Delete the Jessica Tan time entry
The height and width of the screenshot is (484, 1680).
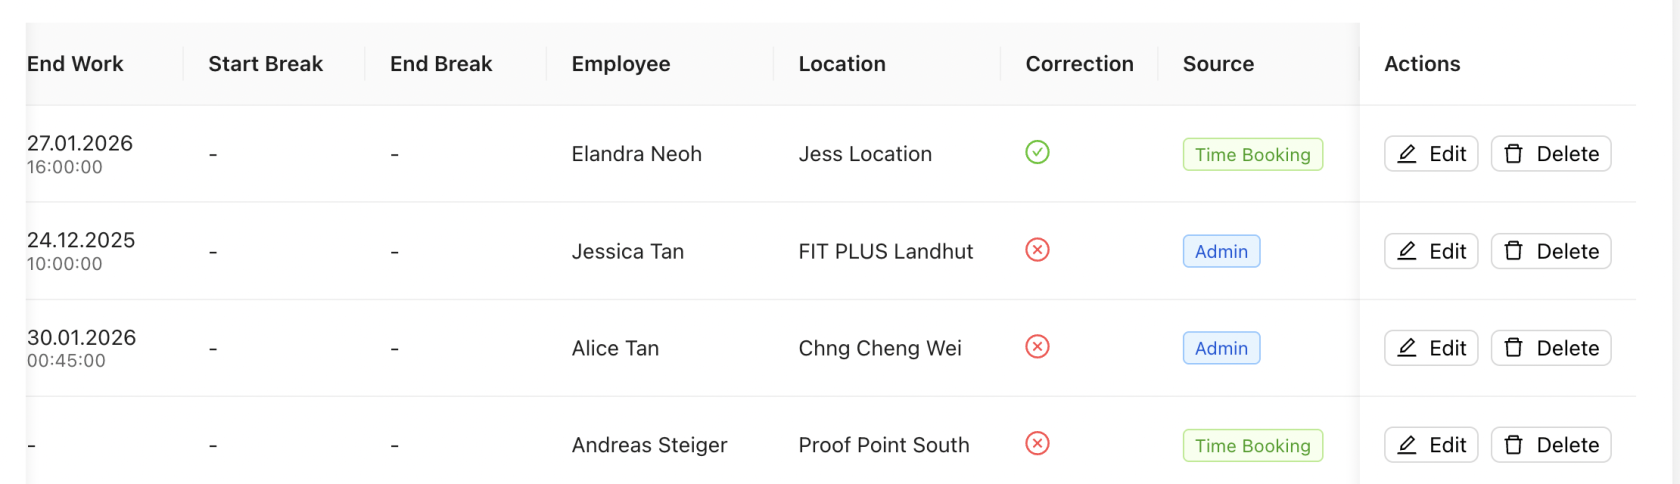[x=1551, y=251]
